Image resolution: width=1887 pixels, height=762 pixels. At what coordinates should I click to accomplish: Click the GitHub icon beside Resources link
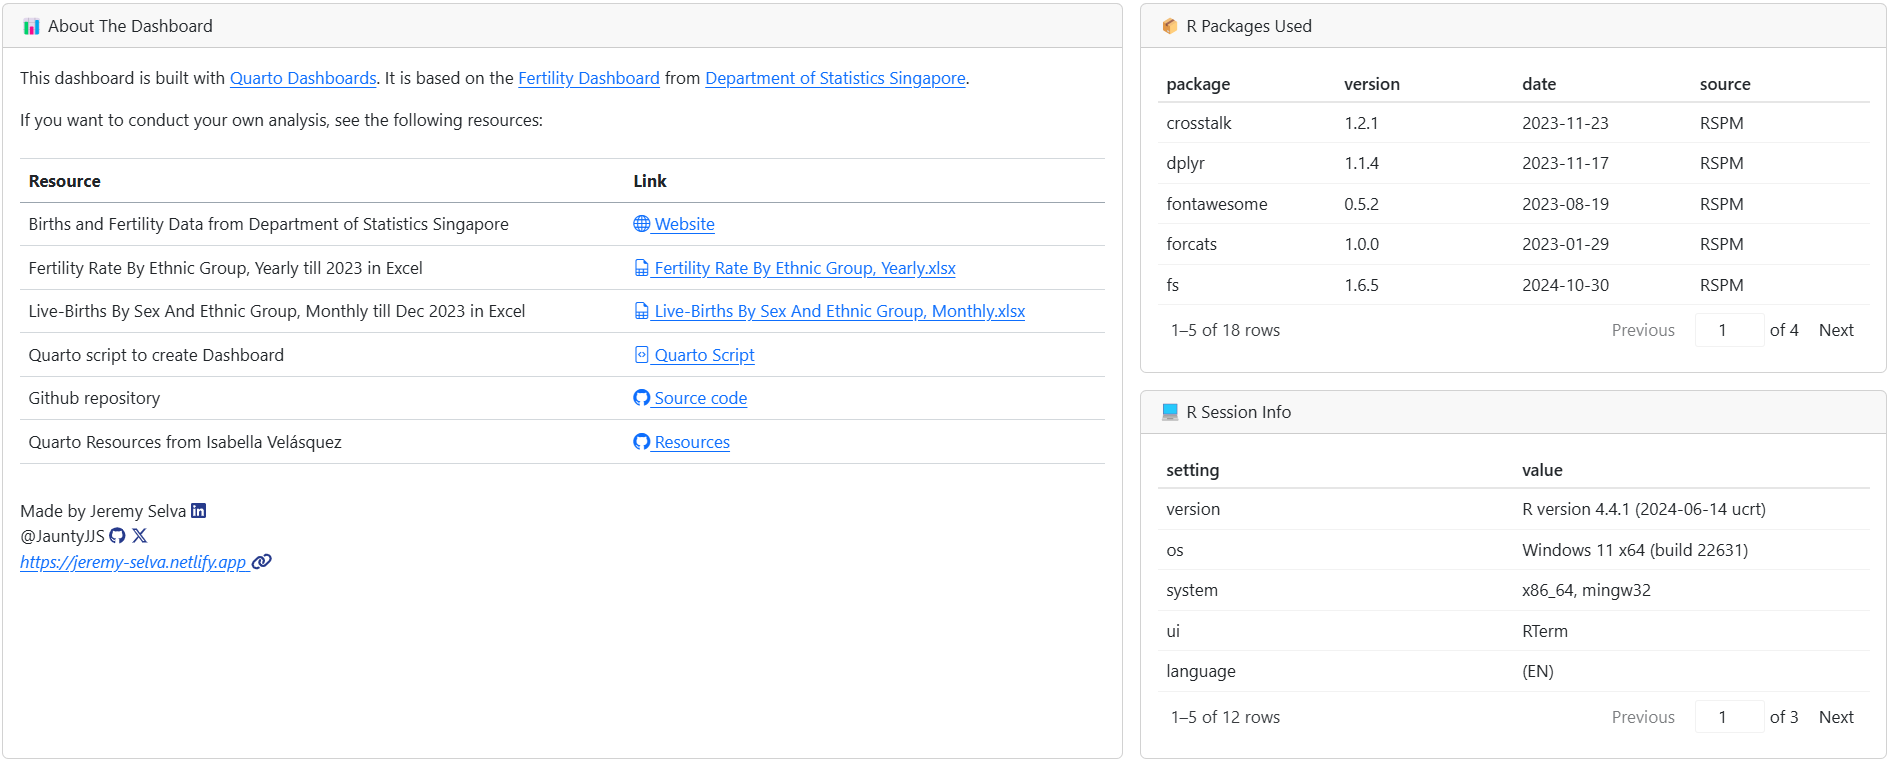pyautogui.click(x=641, y=442)
